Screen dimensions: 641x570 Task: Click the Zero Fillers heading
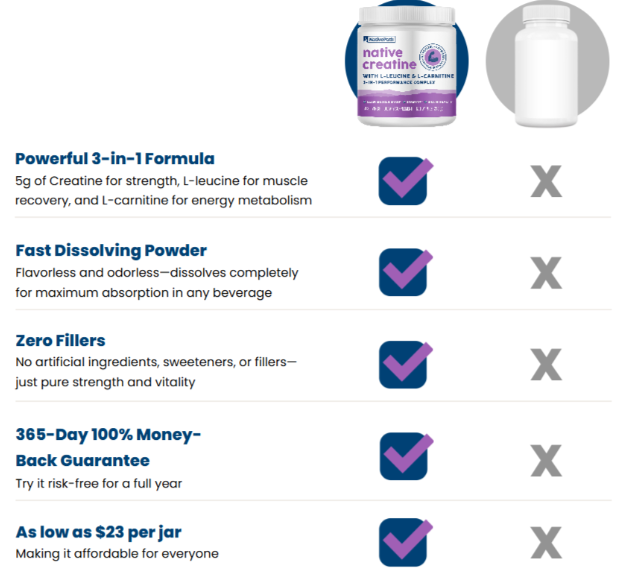[x=60, y=341]
